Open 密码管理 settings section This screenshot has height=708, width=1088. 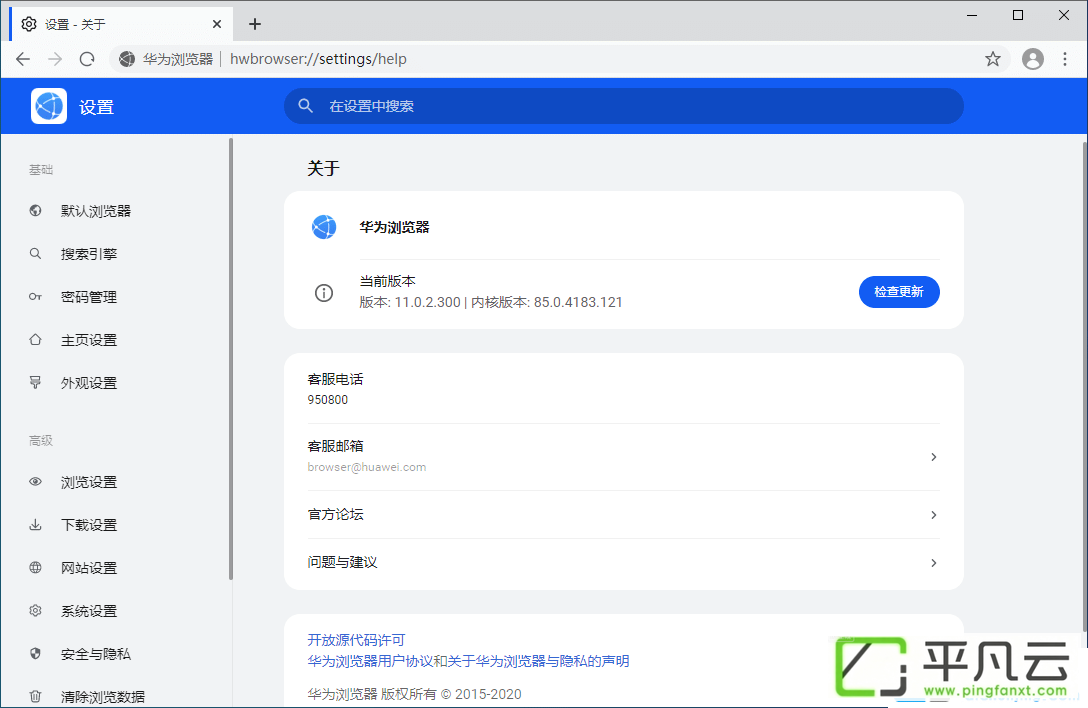pyautogui.click(x=89, y=297)
